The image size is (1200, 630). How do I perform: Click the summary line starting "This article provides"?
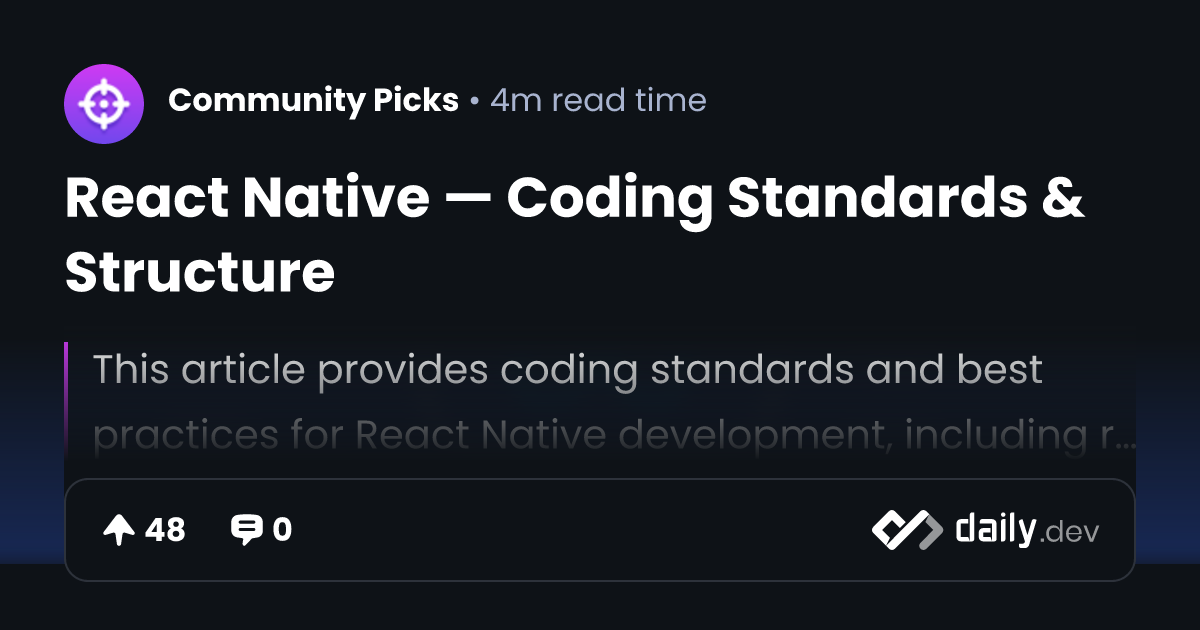coord(567,370)
